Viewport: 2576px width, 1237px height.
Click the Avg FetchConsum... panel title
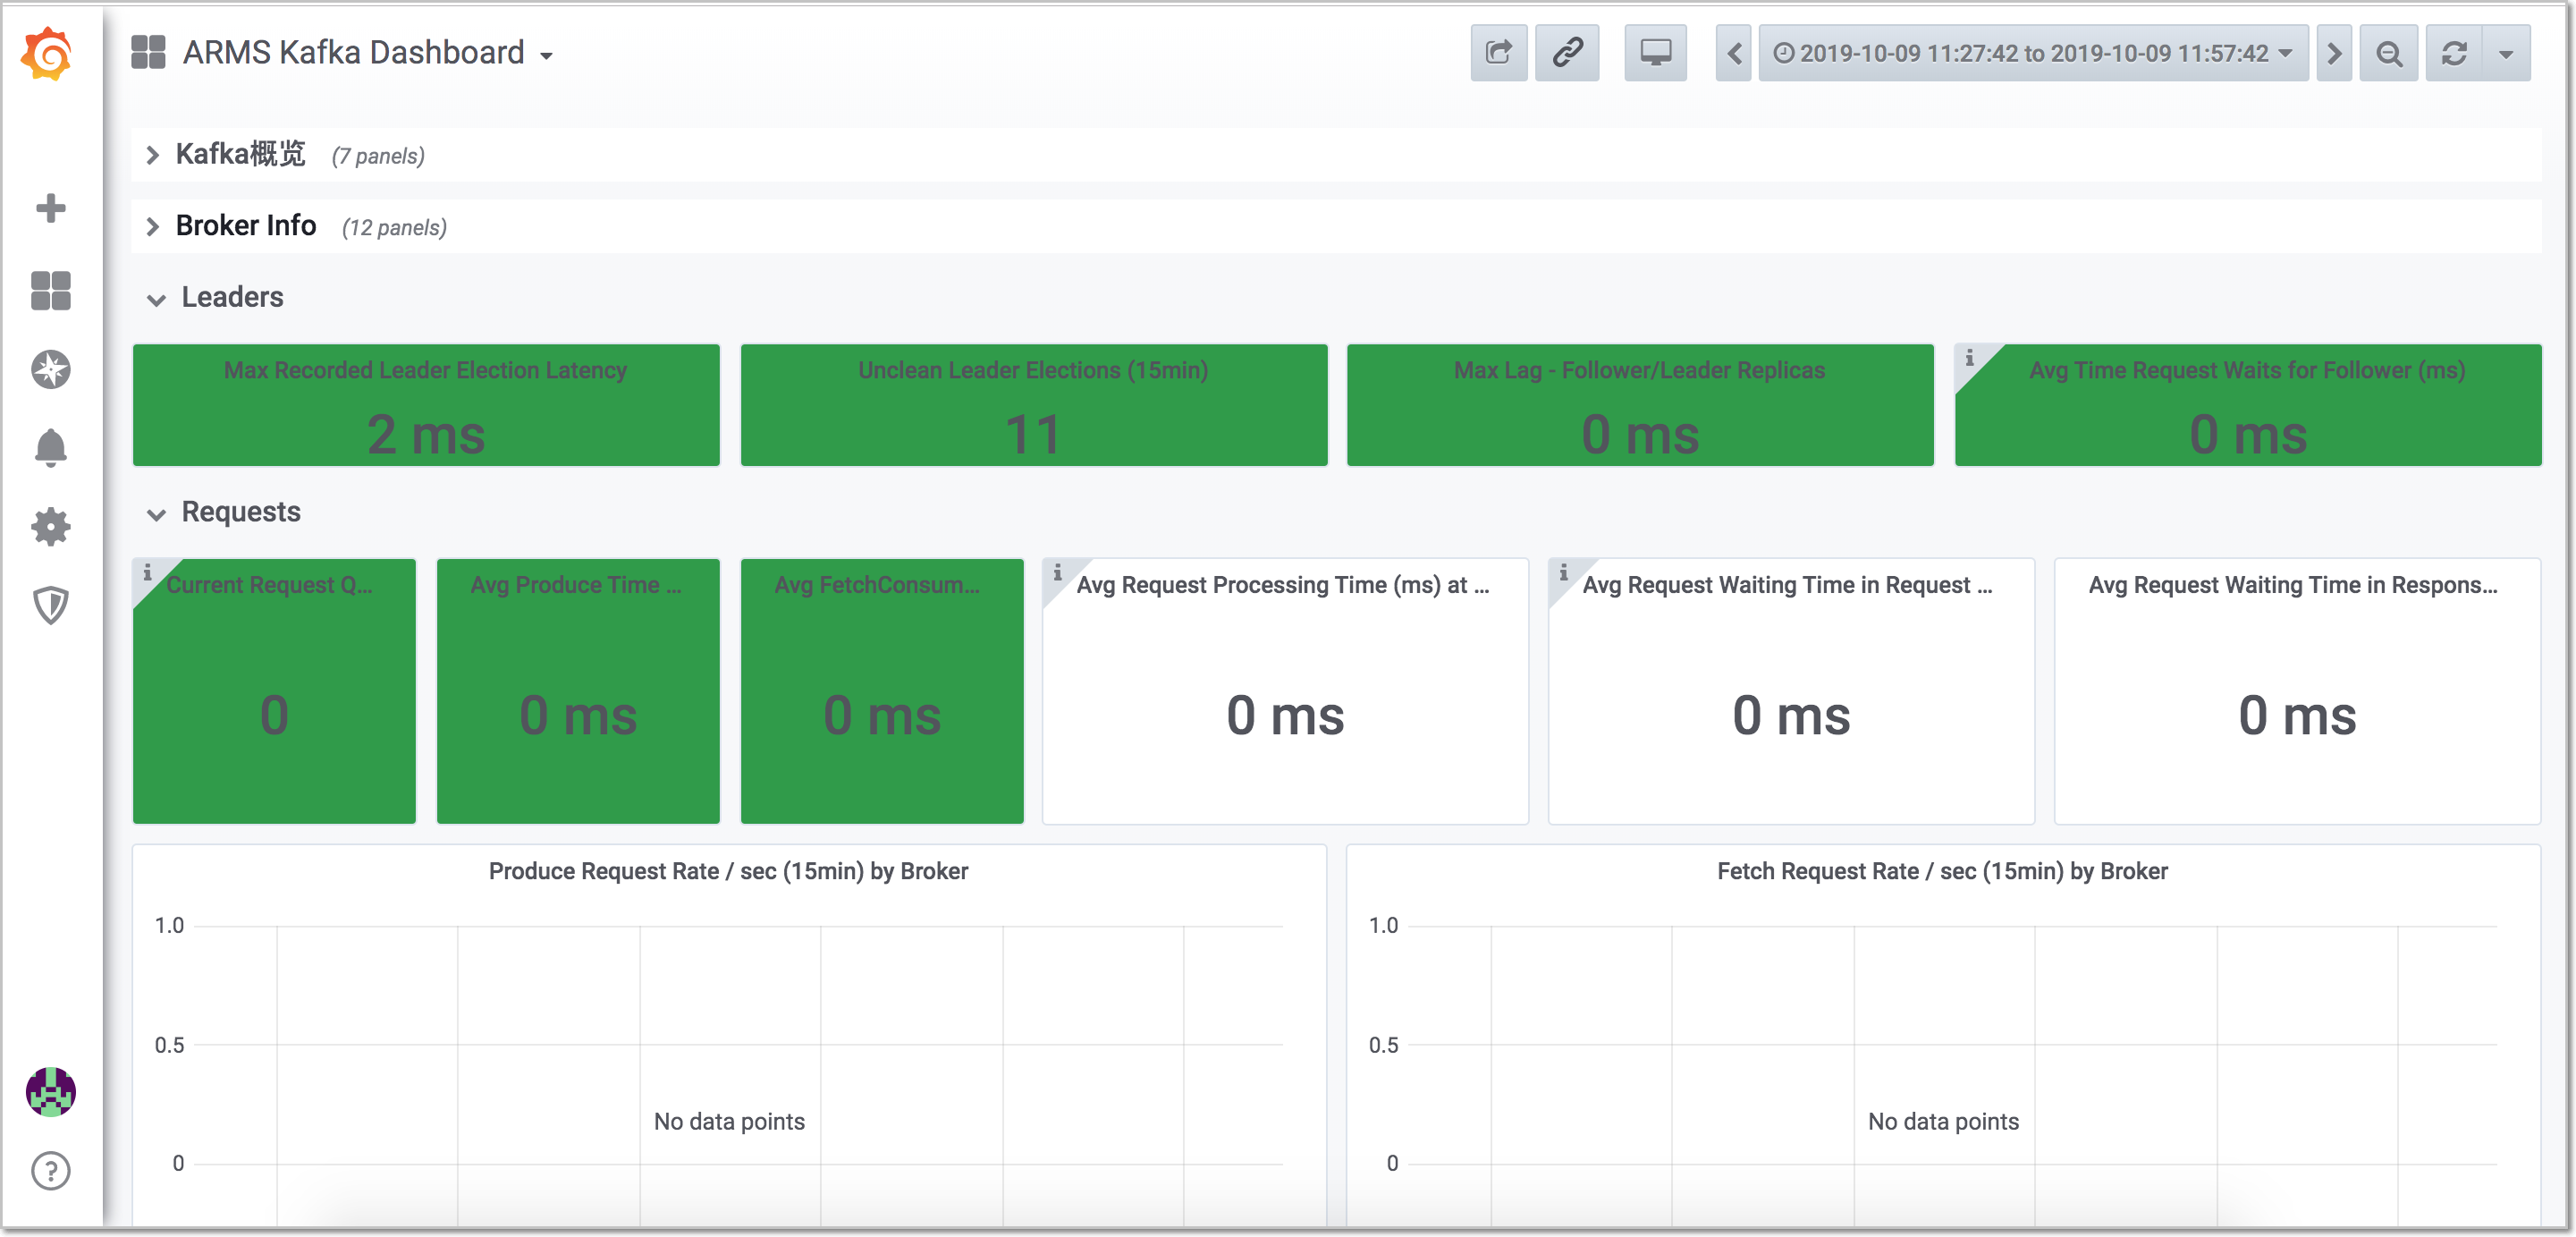[x=878, y=585]
